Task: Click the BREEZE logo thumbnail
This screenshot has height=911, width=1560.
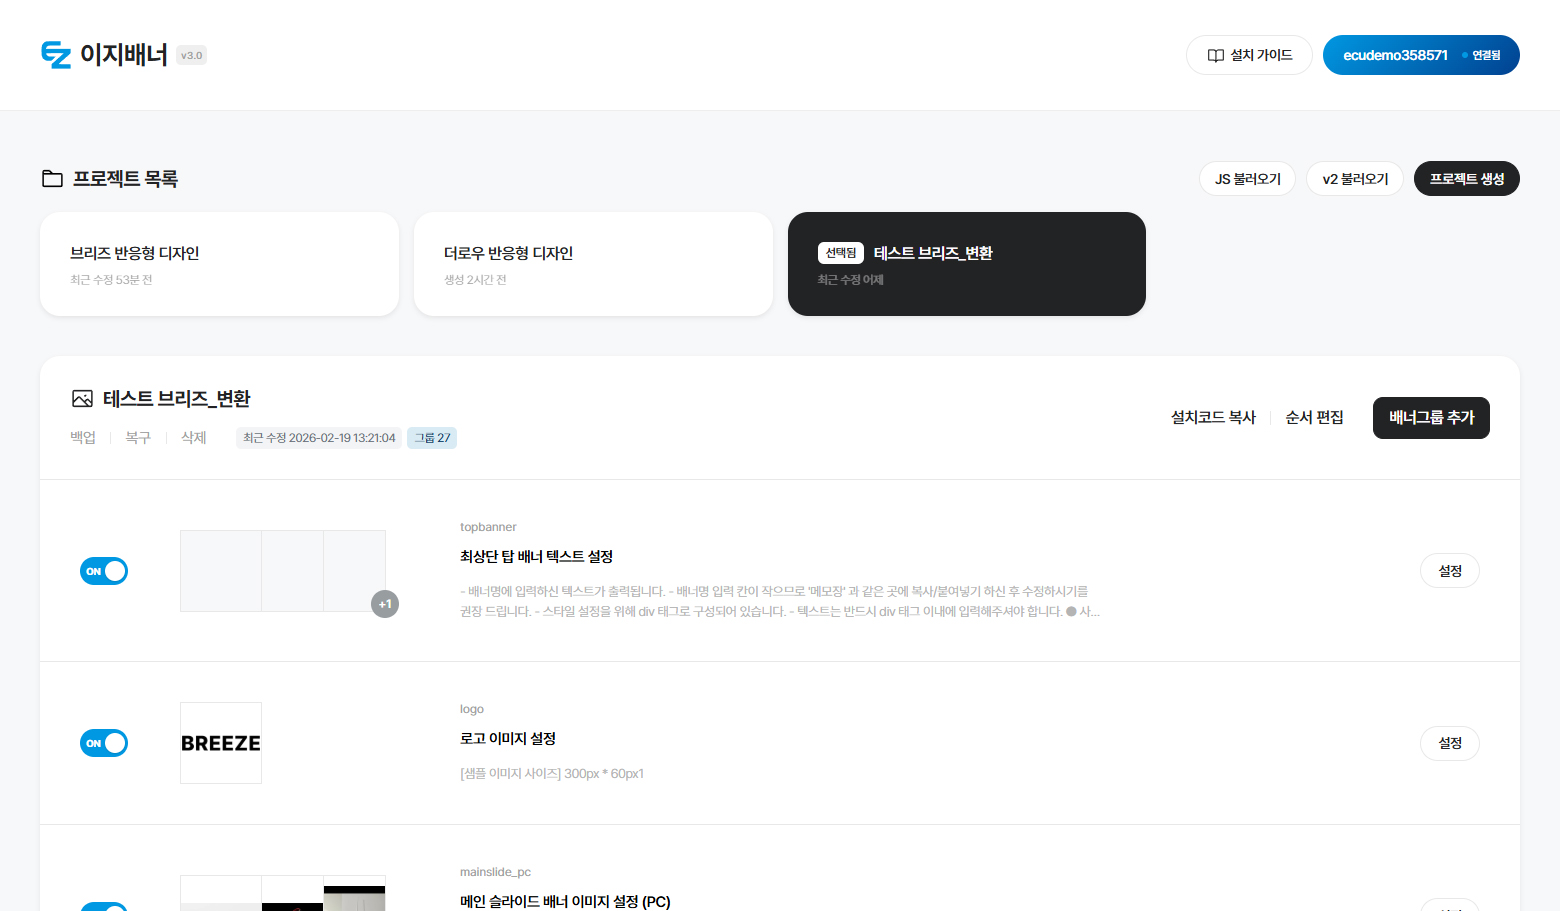Action: (x=221, y=743)
